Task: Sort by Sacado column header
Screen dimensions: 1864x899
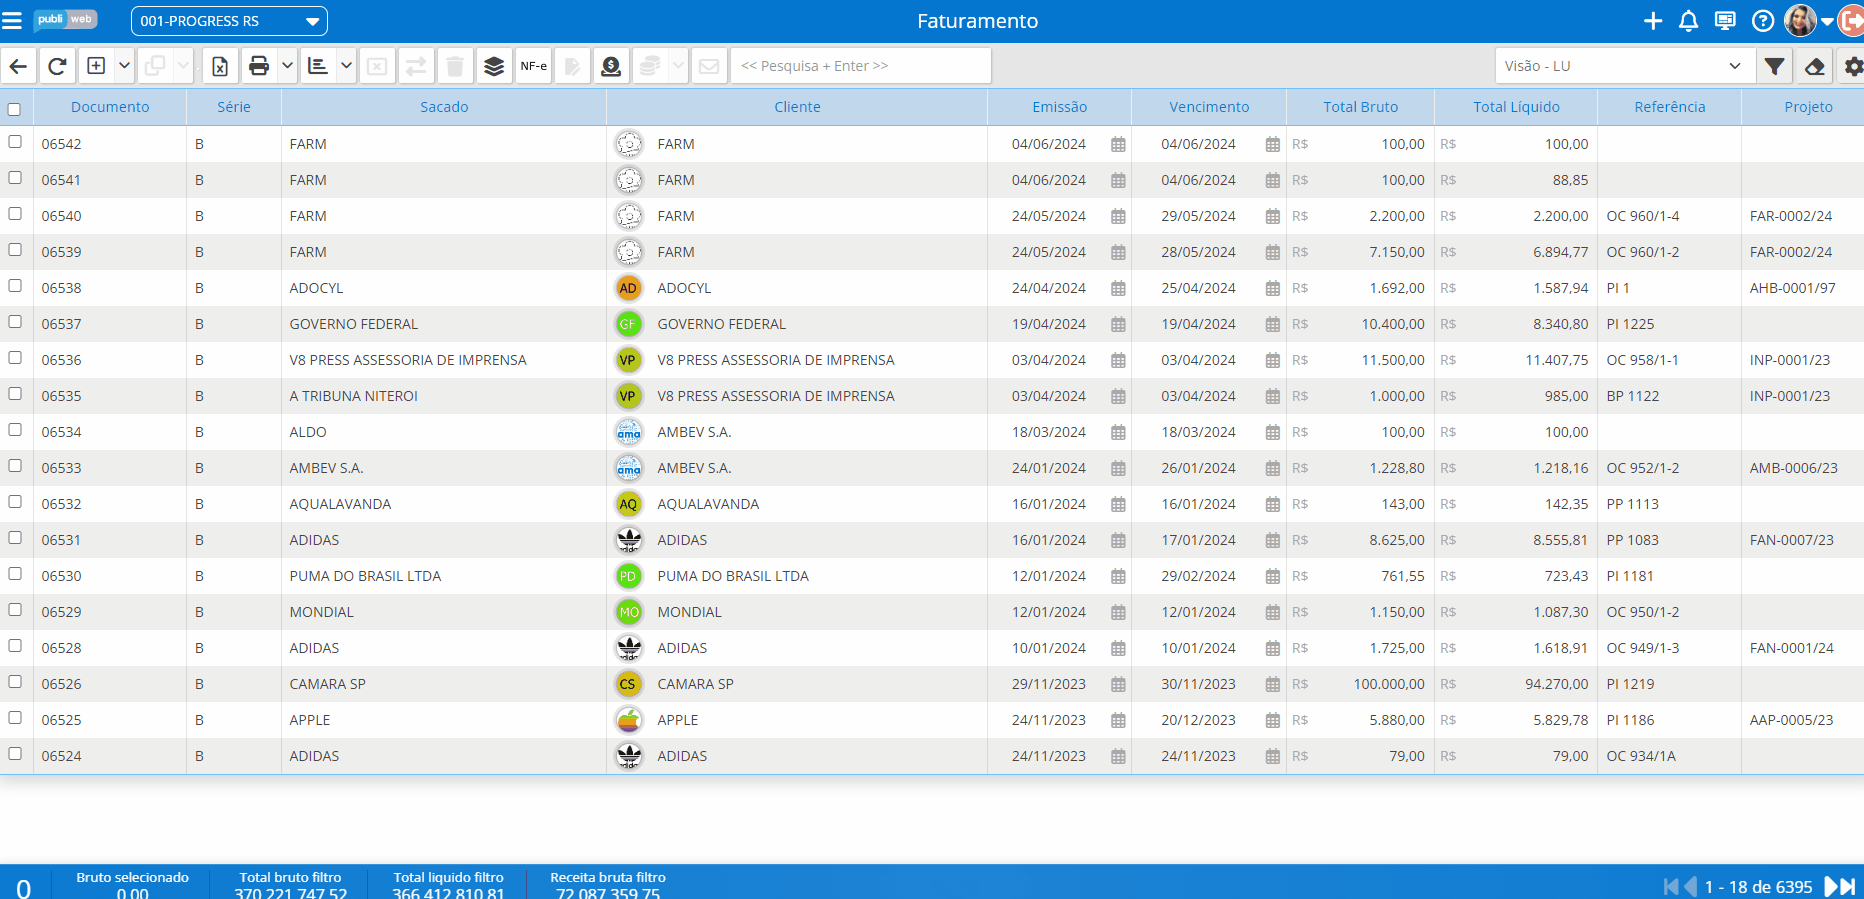Action: pyautogui.click(x=444, y=107)
